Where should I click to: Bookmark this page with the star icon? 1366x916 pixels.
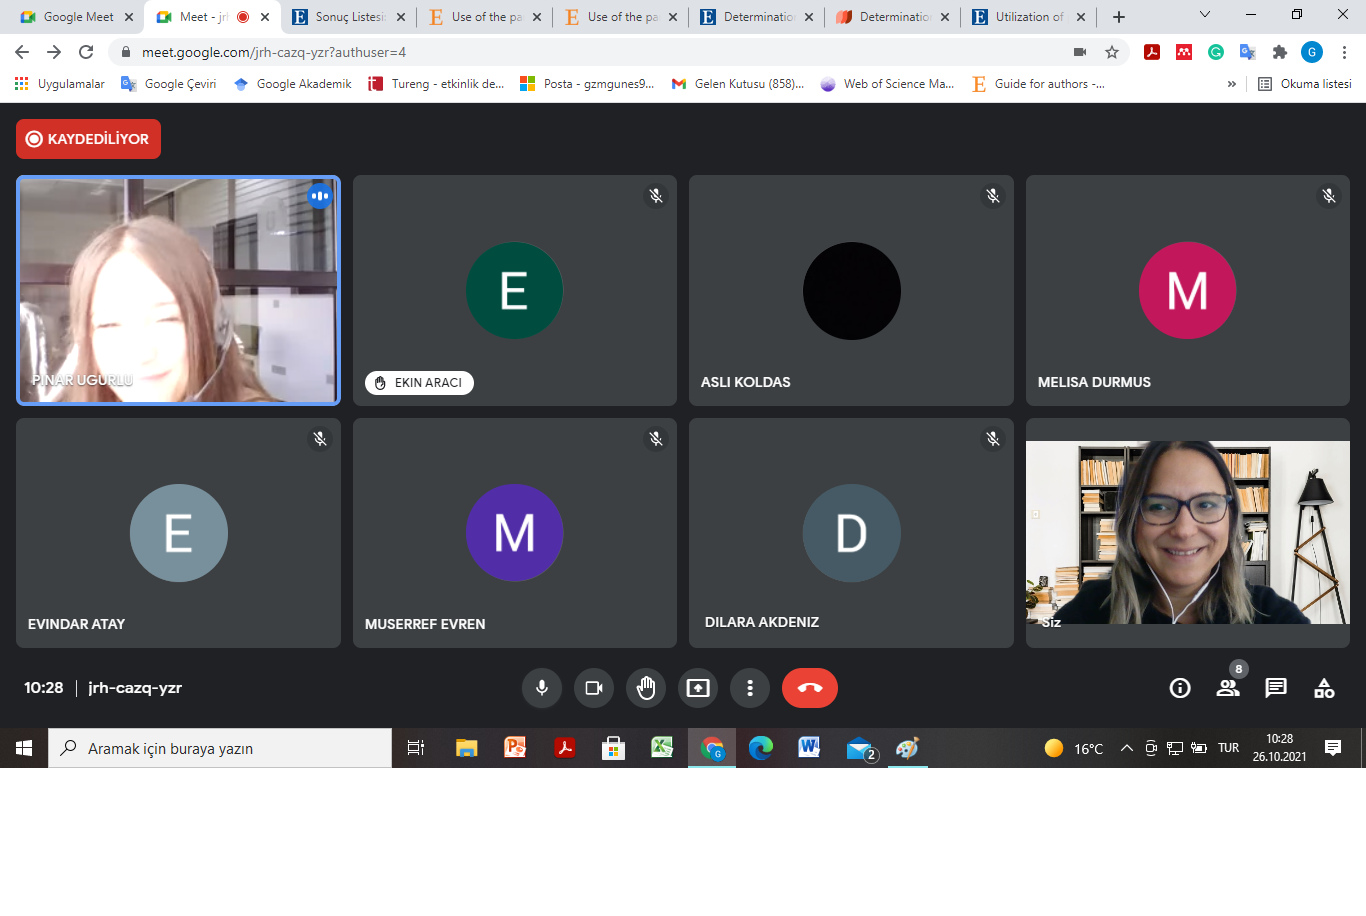pyautogui.click(x=1112, y=52)
